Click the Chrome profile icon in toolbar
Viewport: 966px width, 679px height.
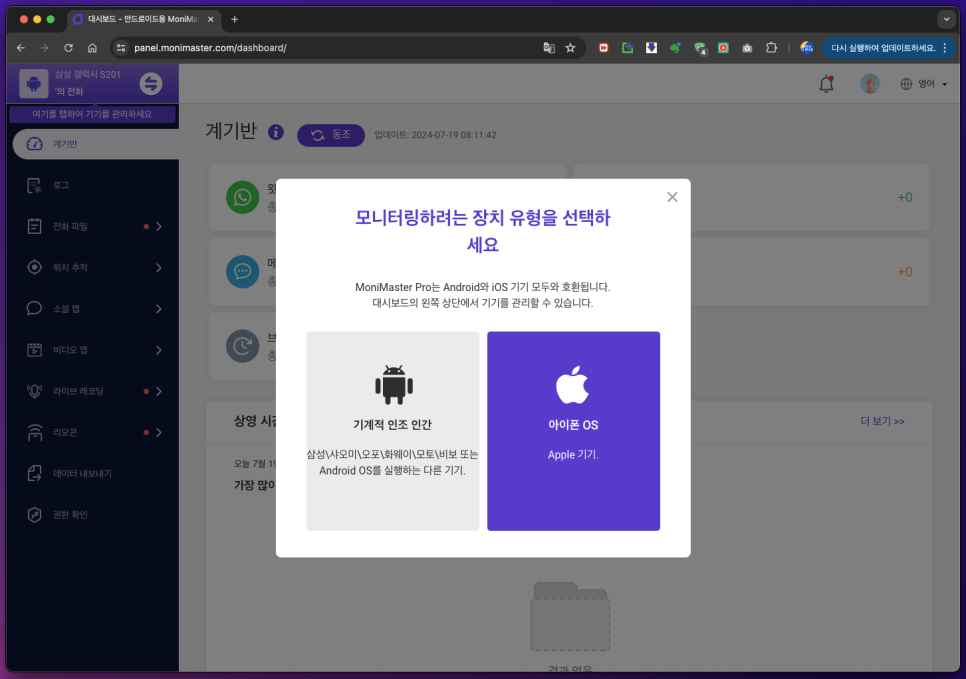pyautogui.click(x=806, y=48)
